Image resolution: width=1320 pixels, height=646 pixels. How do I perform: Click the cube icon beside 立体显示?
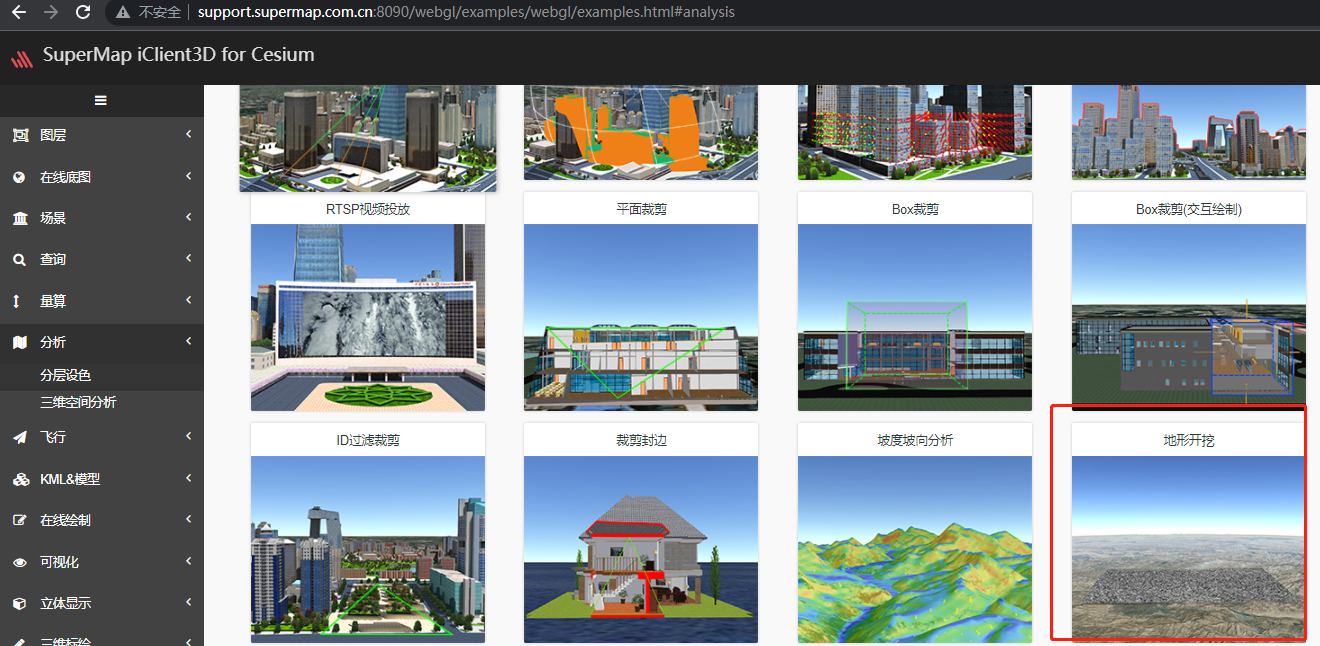tap(20, 603)
